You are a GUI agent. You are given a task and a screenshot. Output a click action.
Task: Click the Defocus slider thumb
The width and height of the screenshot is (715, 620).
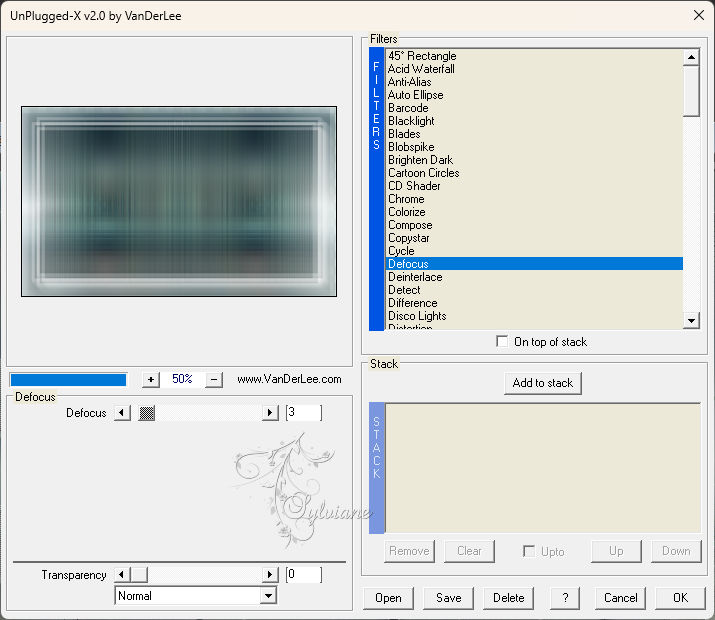[146, 413]
